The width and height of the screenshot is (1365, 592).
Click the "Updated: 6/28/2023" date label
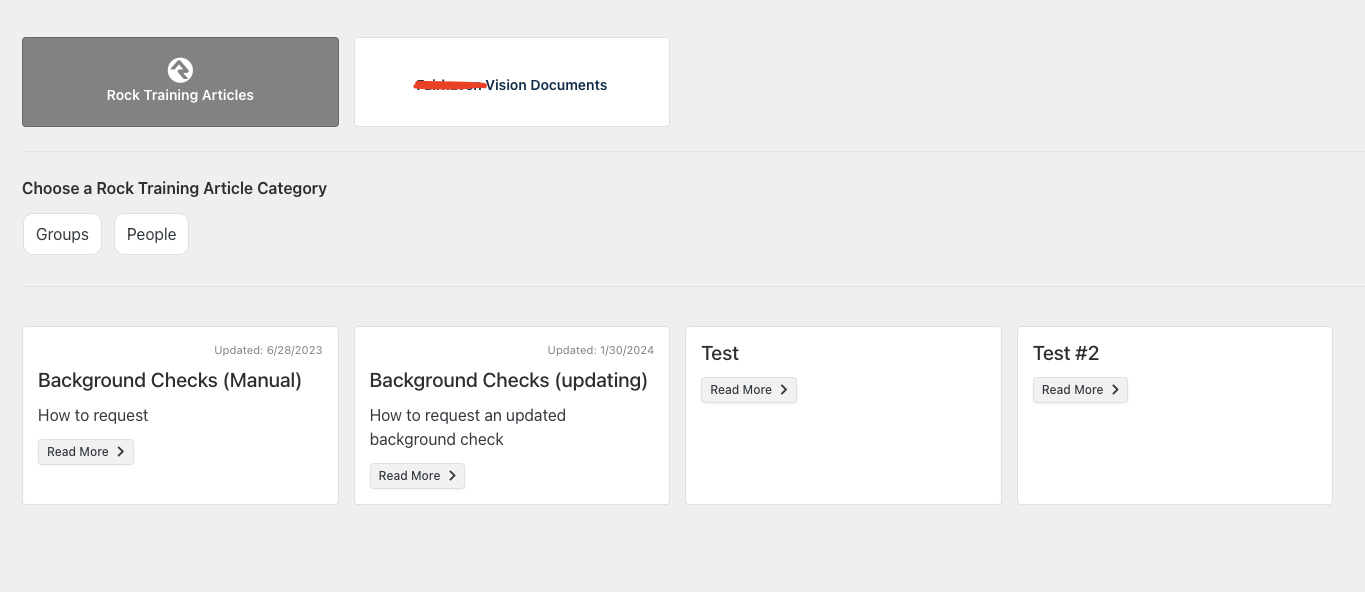(268, 350)
